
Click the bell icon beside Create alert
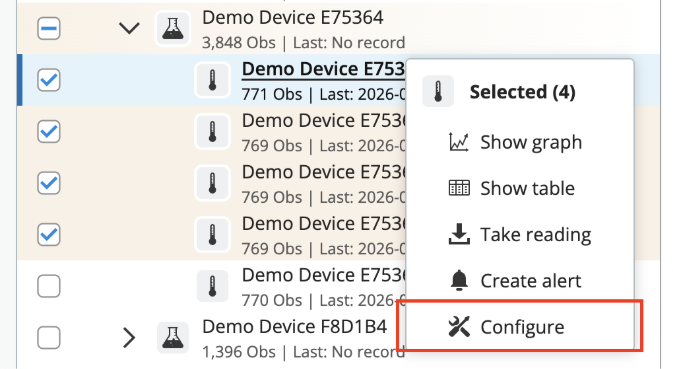459,281
